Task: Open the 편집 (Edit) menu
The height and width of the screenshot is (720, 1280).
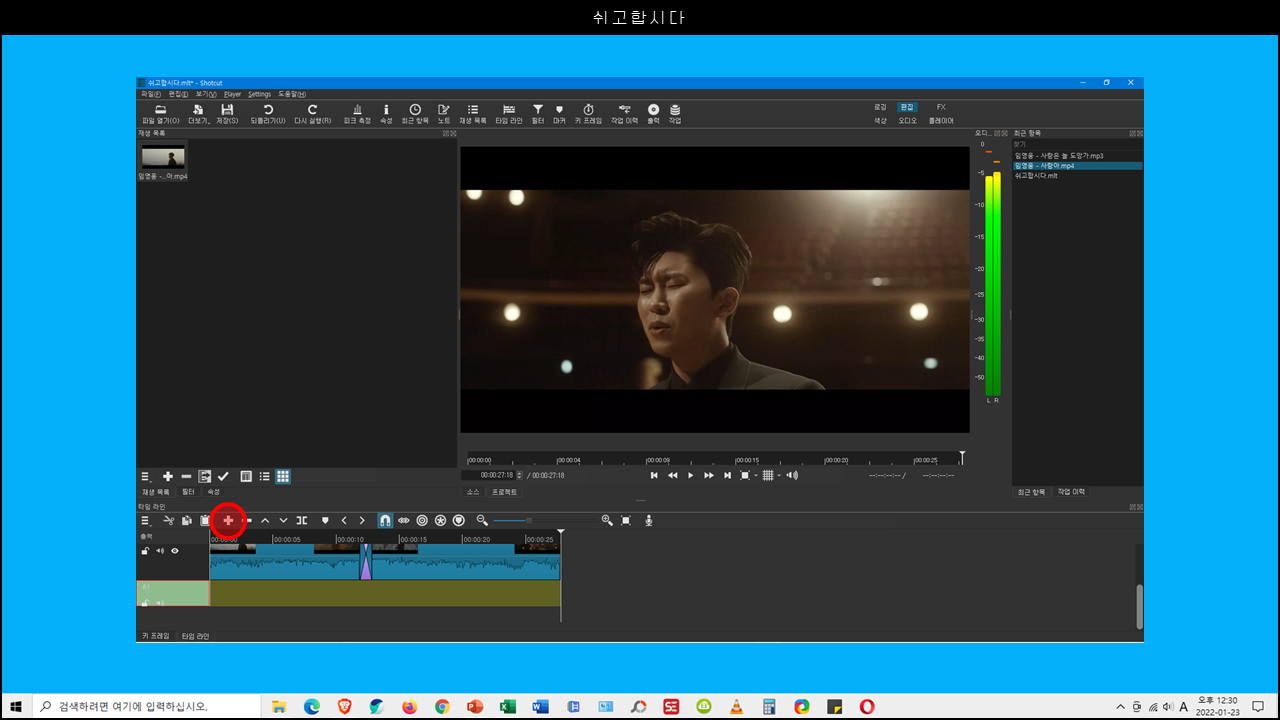Action: (x=178, y=94)
